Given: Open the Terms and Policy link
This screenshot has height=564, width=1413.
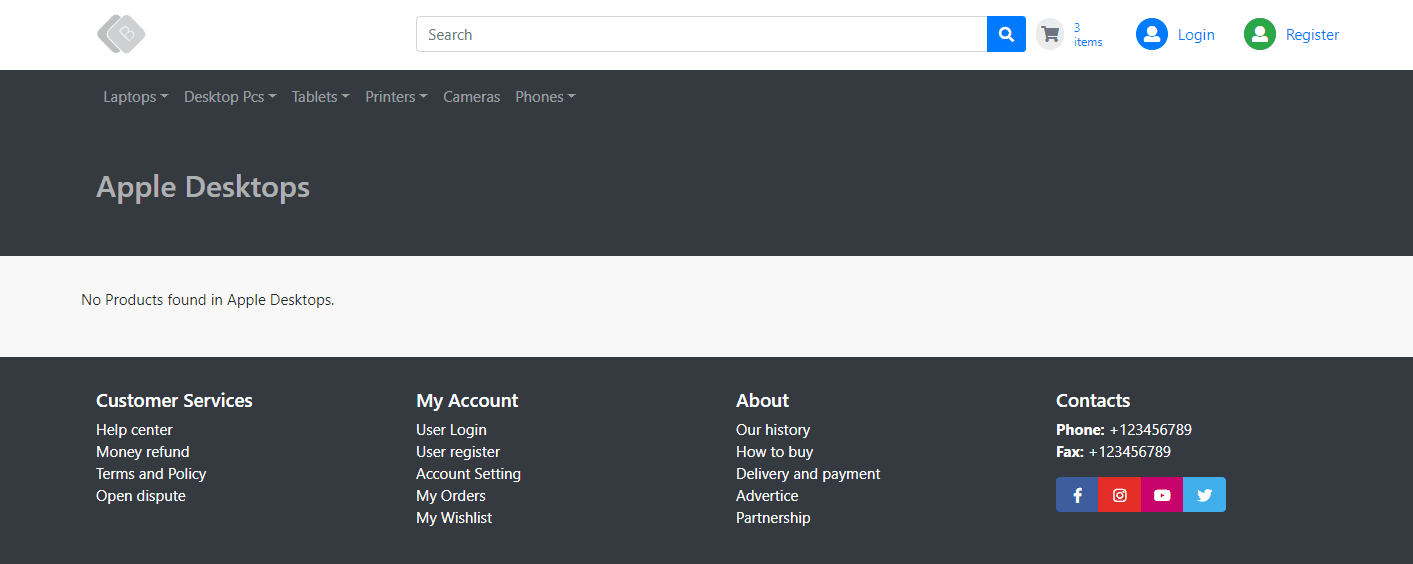Looking at the screenshot, I should tap(151, 474).
